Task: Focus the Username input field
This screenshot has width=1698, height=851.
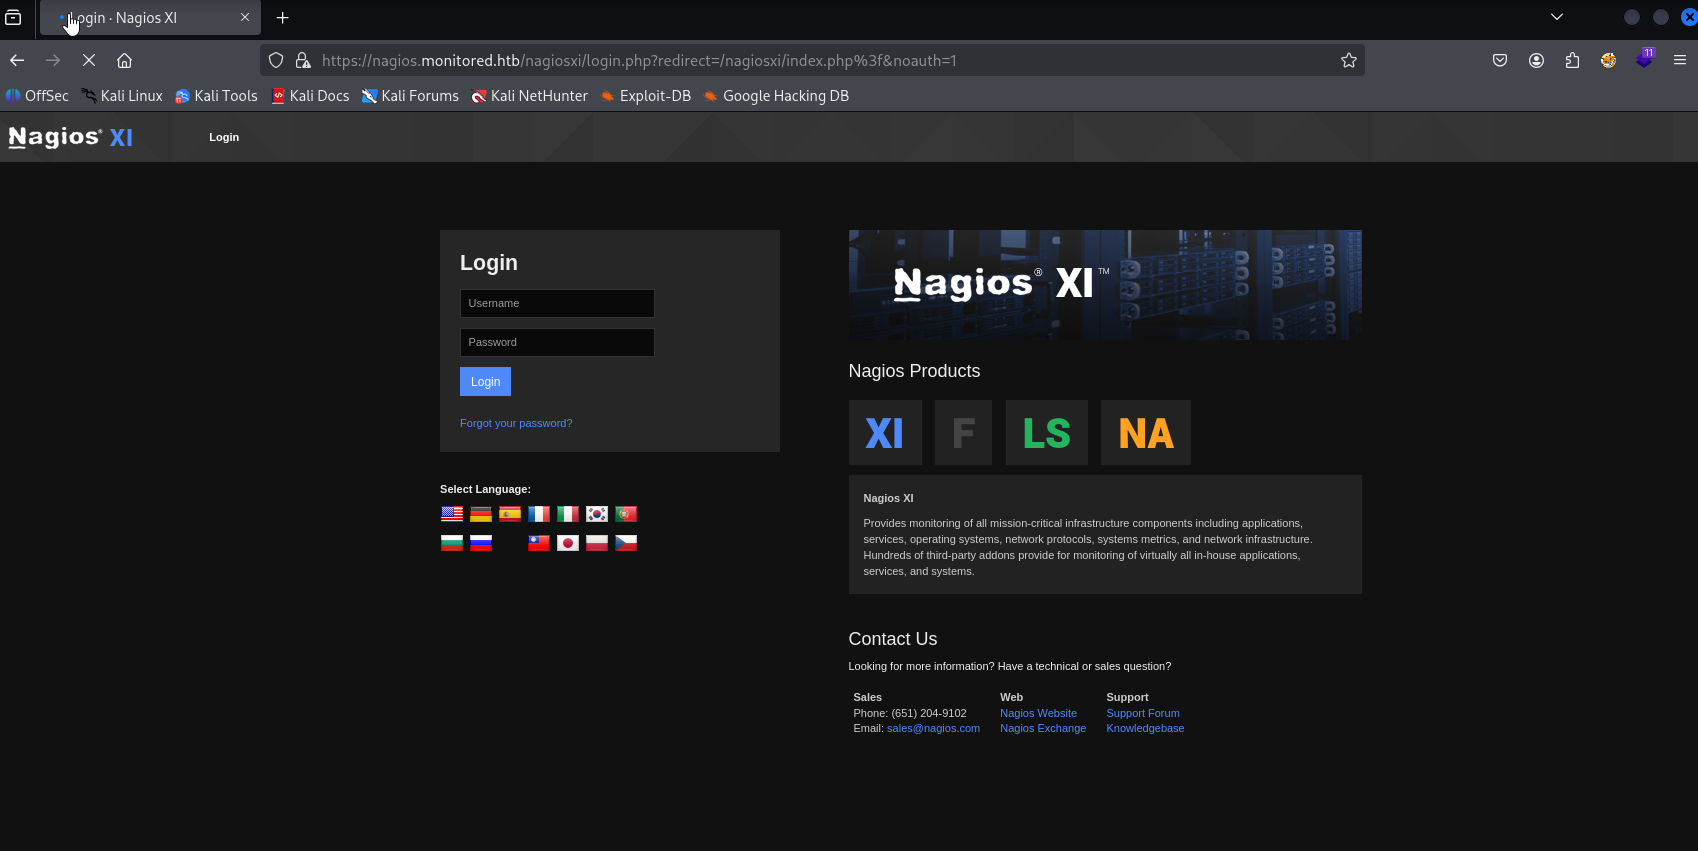Action: point(557,303)
